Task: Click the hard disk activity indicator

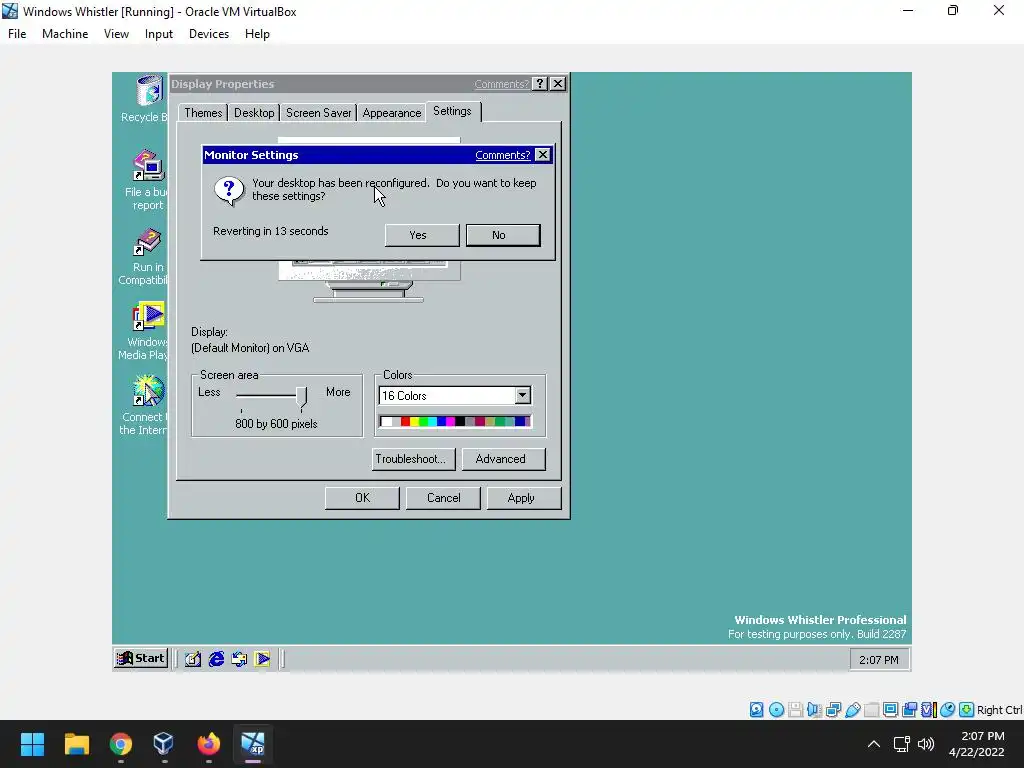Action: pos(756,710)
